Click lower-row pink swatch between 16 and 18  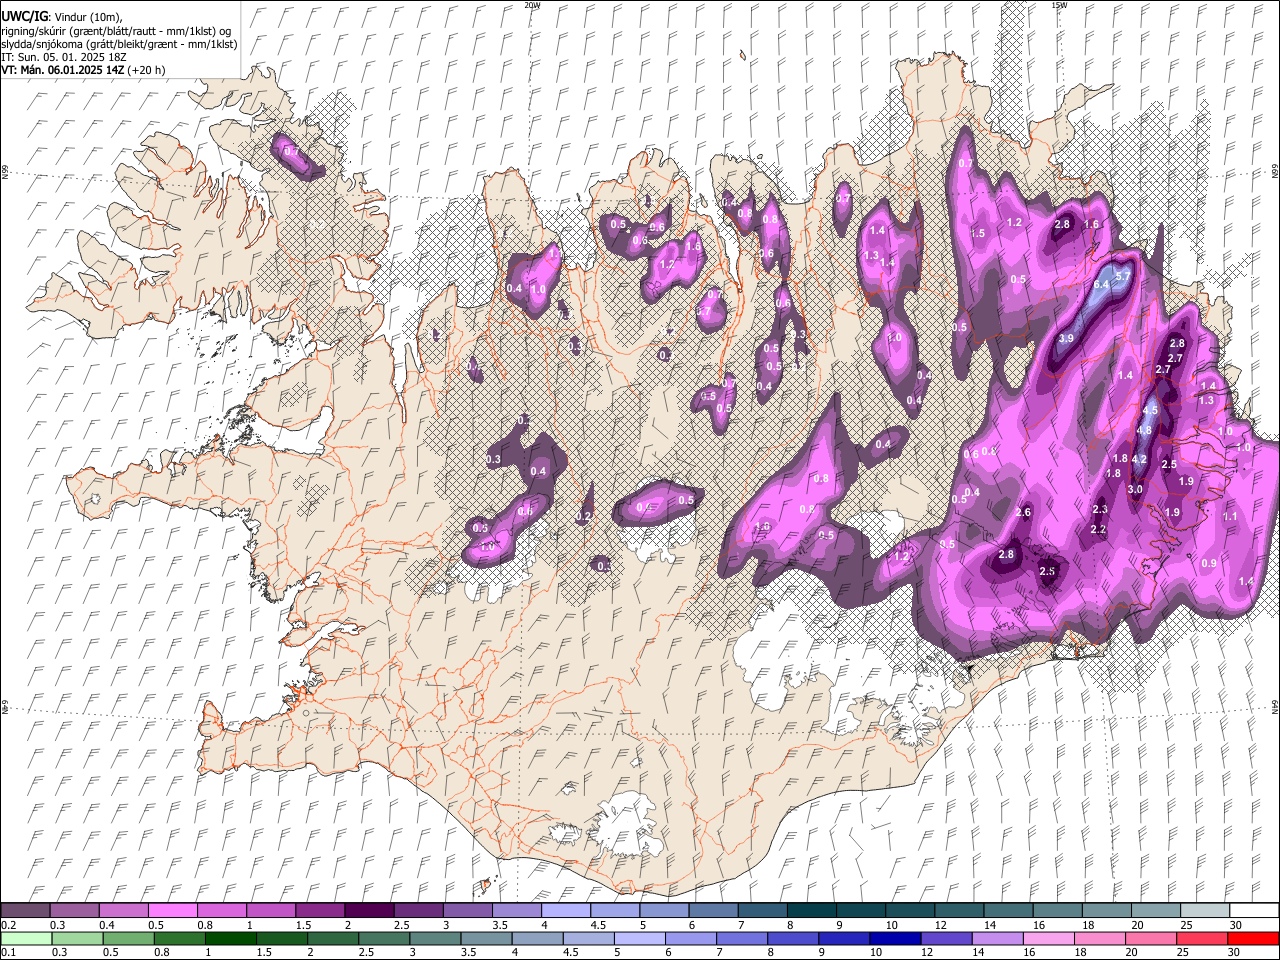pos(1046,938)
